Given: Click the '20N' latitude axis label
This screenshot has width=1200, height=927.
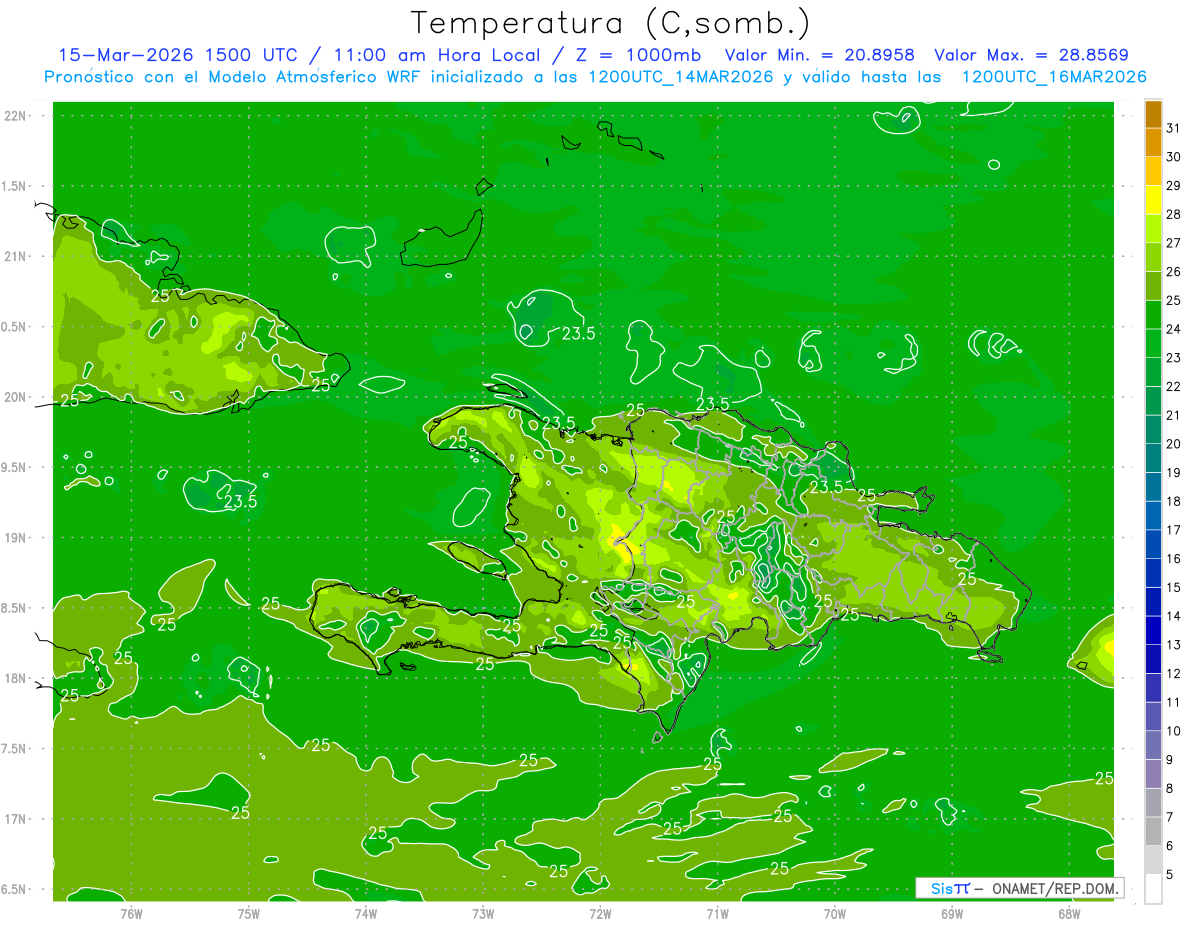Looking at the screenshot, I should coord(16,397).
